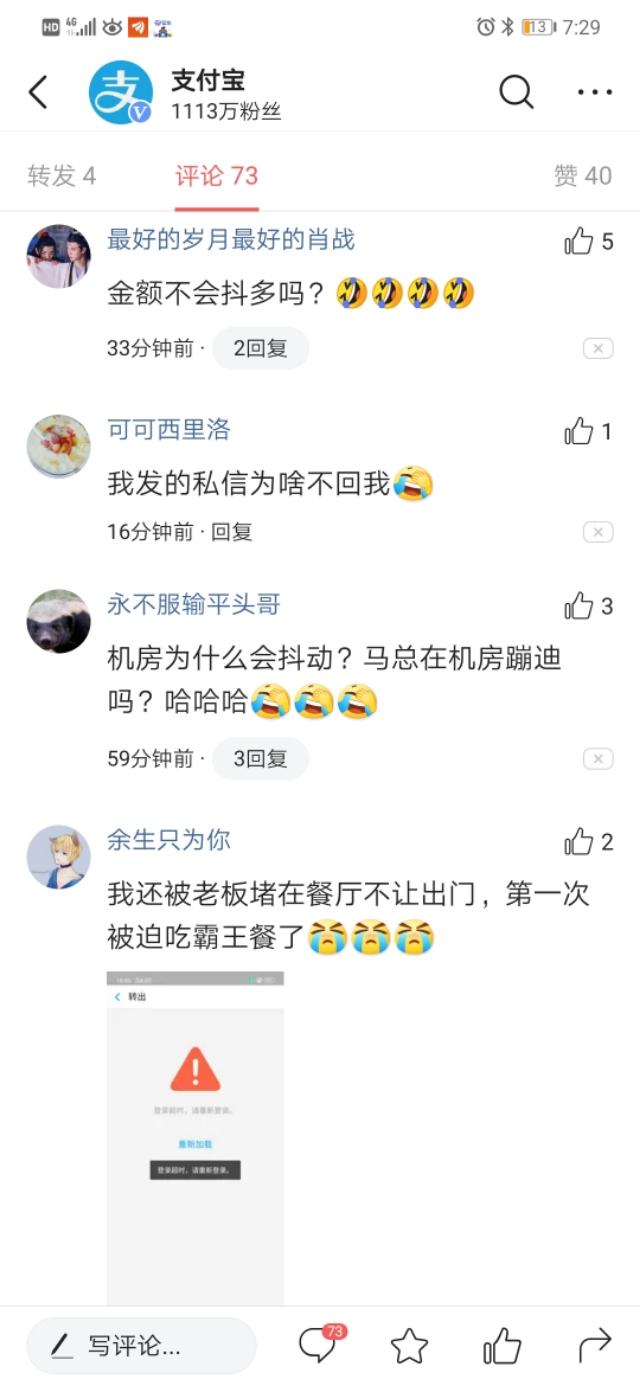The height and width of the screenshot is (1386, 640).
Task: Tap the back arrow icon
Action: 38,93
